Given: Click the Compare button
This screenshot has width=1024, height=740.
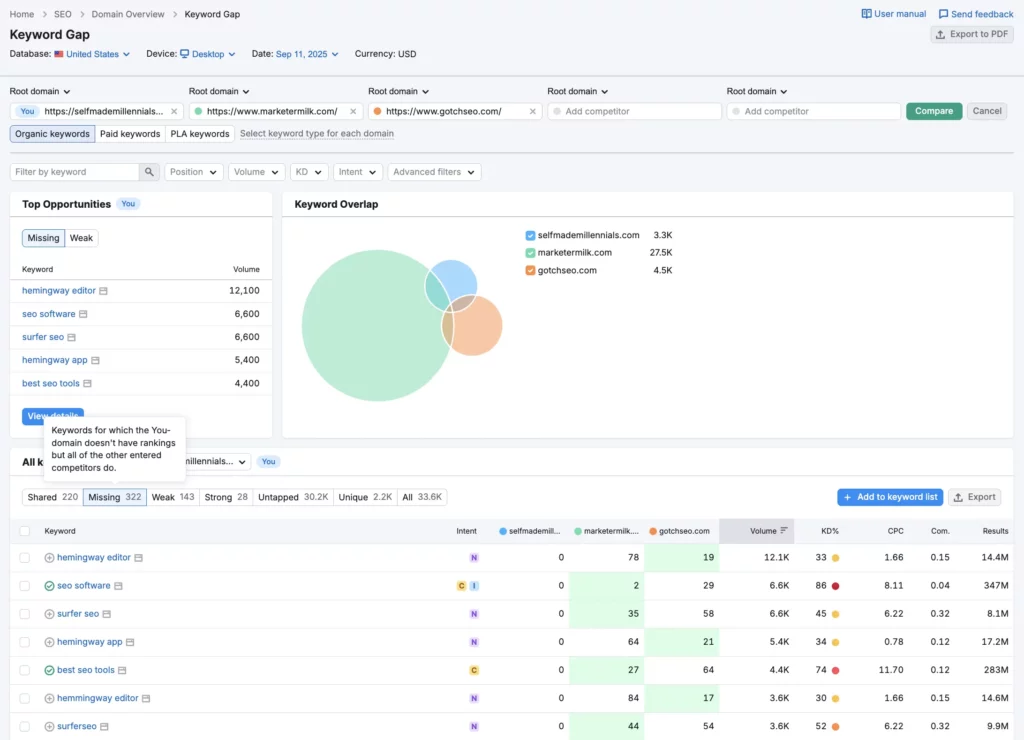Looking at the screenshot, I should pos(933,111).
